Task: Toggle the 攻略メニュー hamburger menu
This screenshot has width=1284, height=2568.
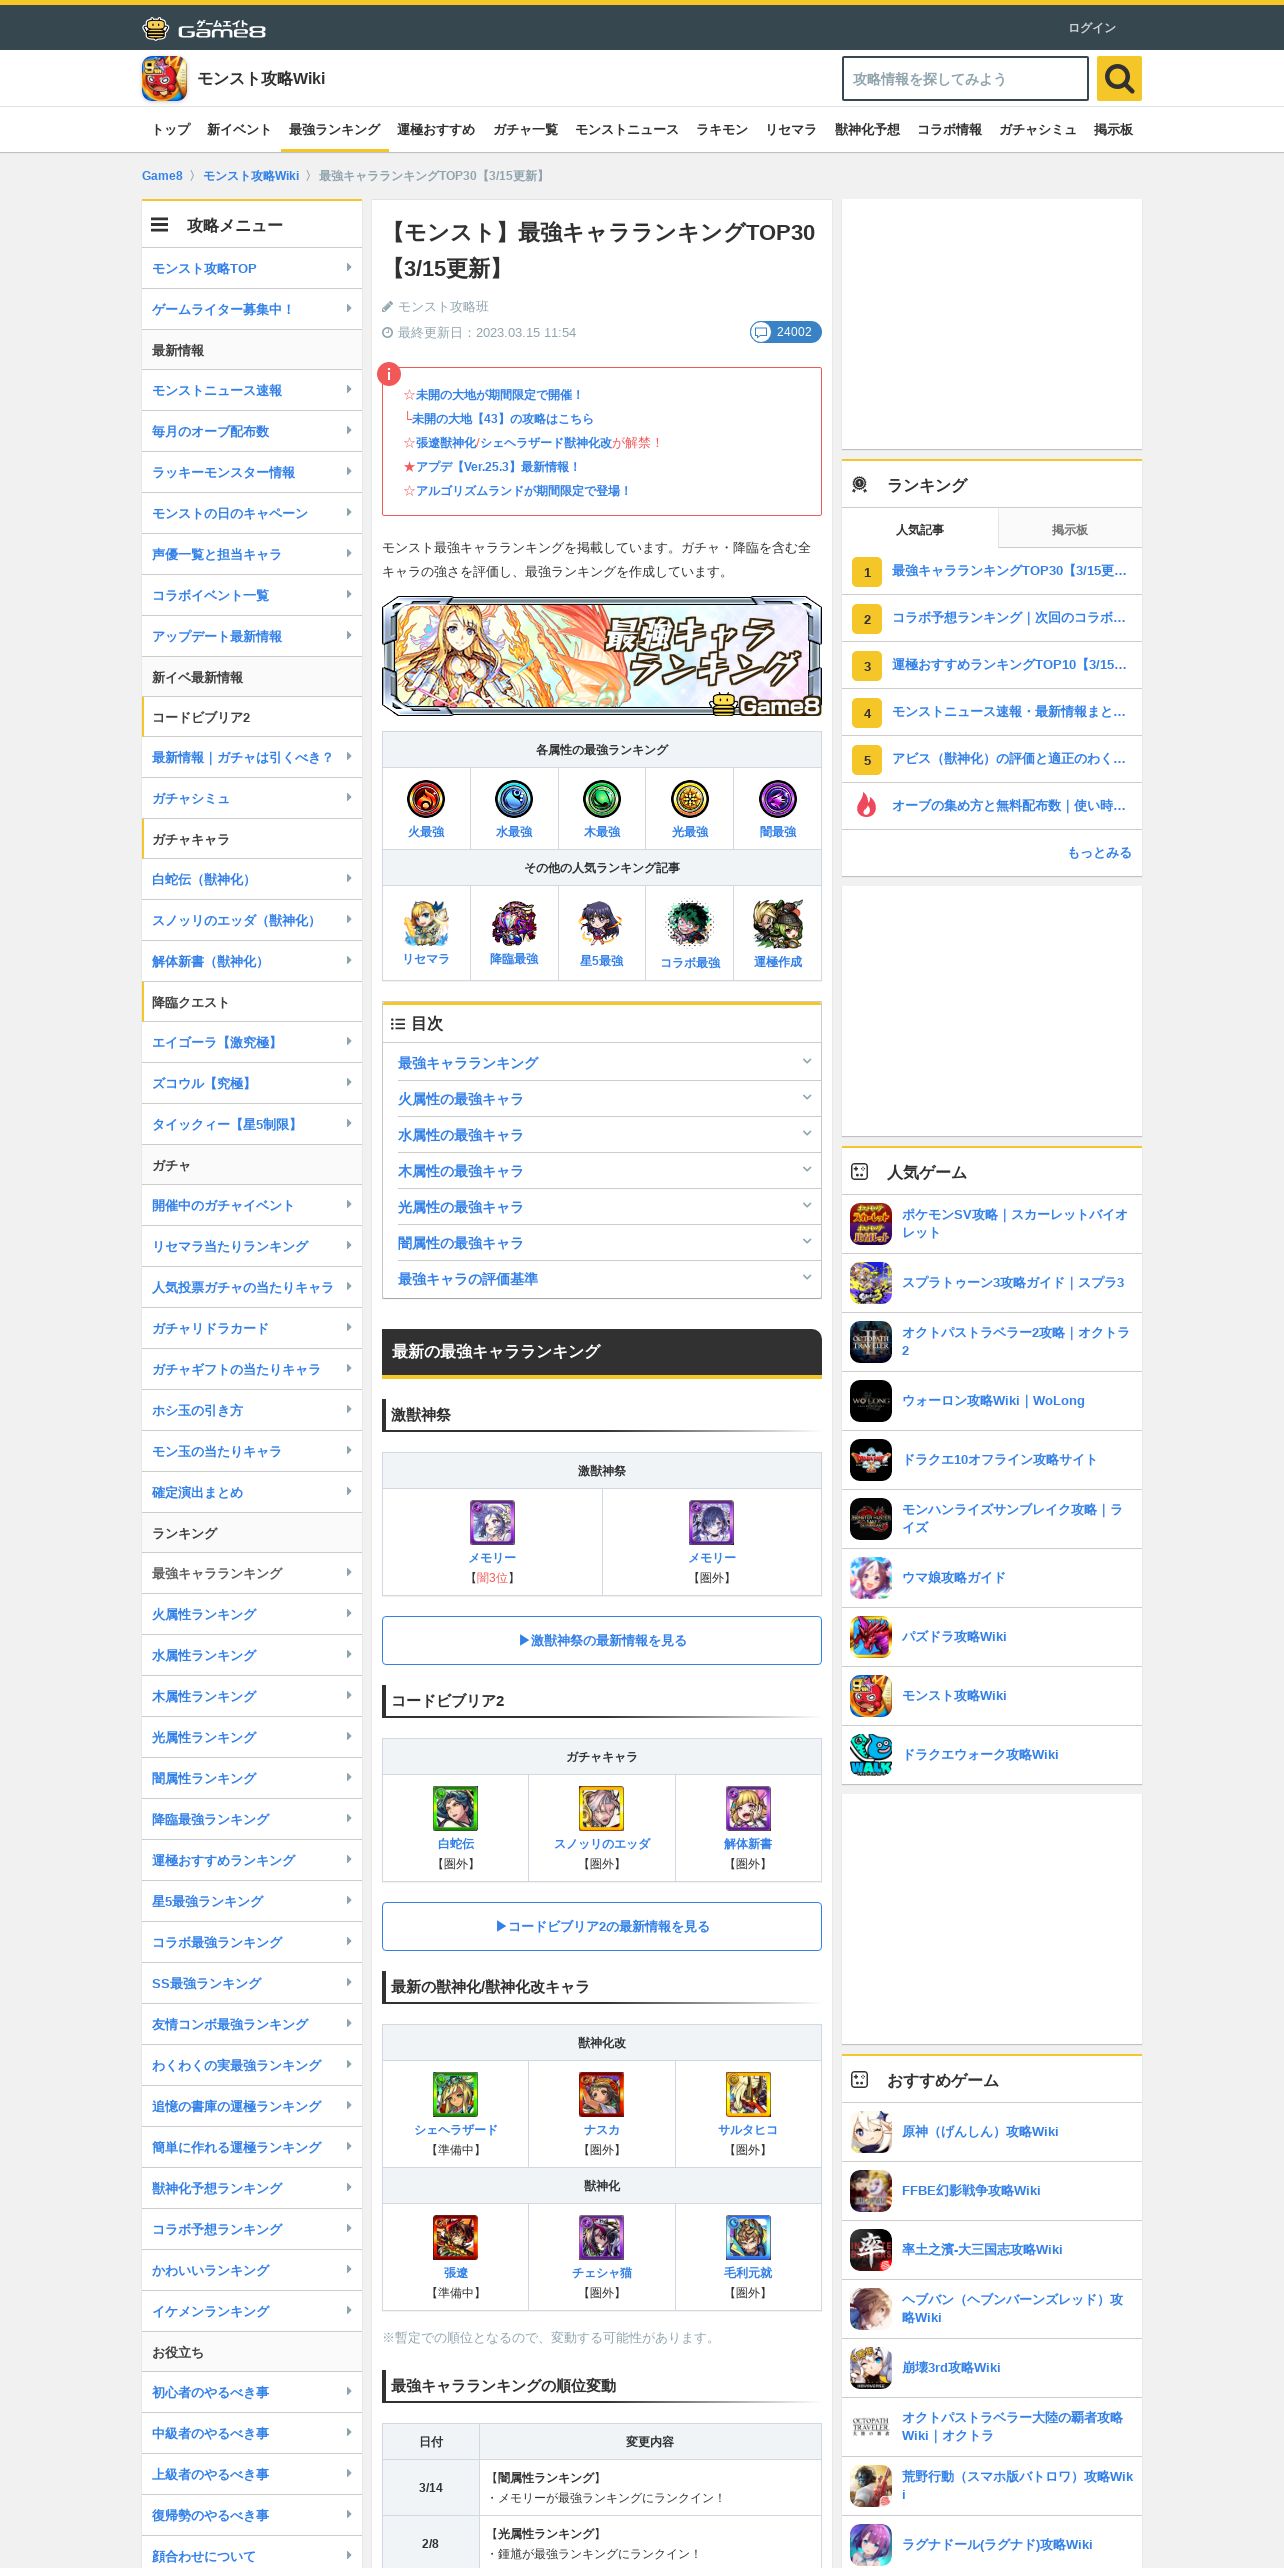Action: pos(159,225)
